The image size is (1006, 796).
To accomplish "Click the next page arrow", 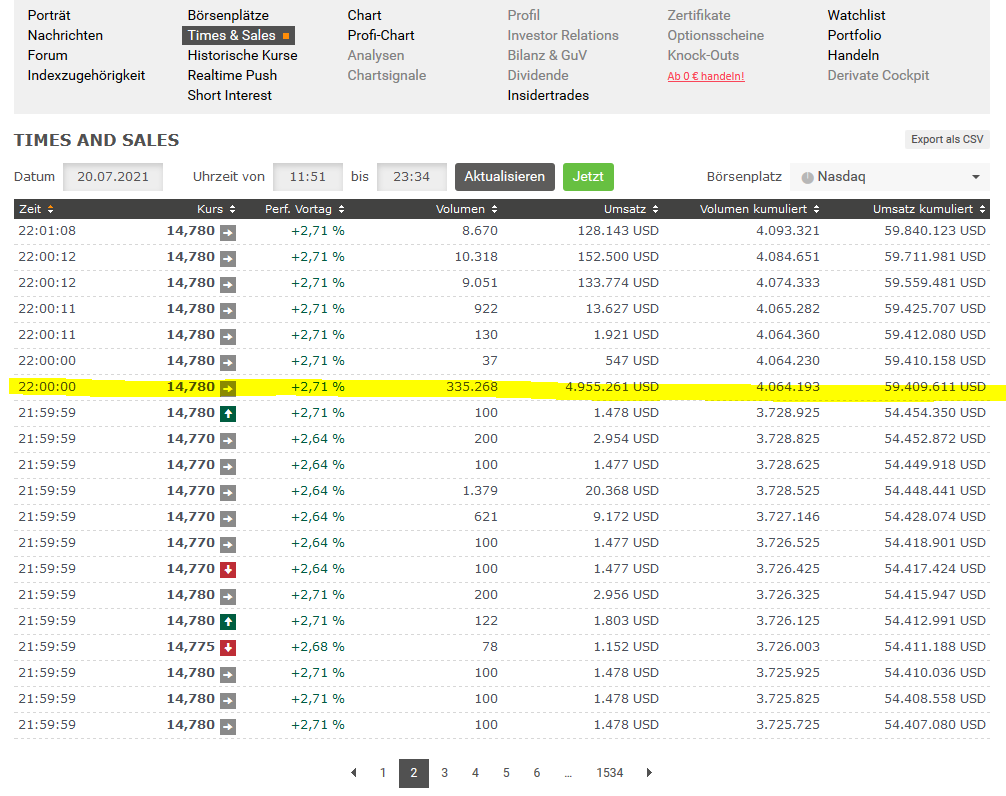I will [649, 773].
